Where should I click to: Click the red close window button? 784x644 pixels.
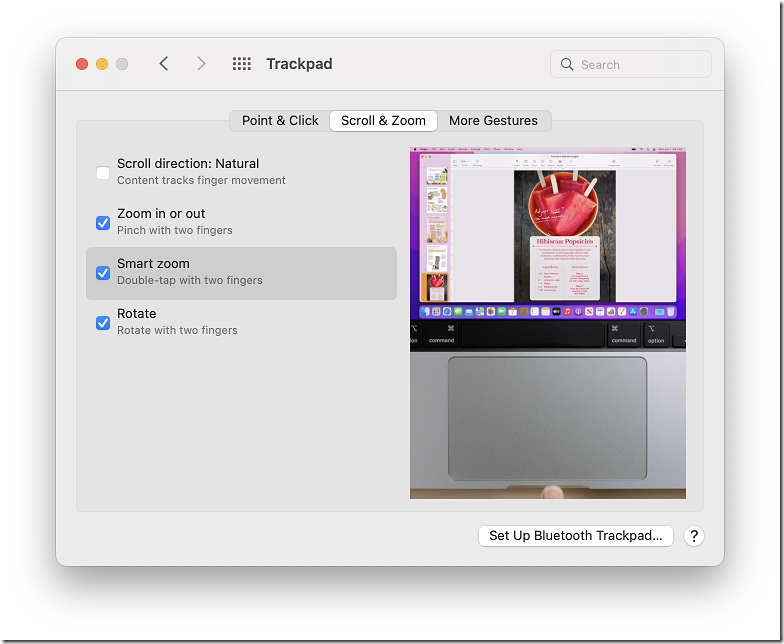(x=82, y=64)
